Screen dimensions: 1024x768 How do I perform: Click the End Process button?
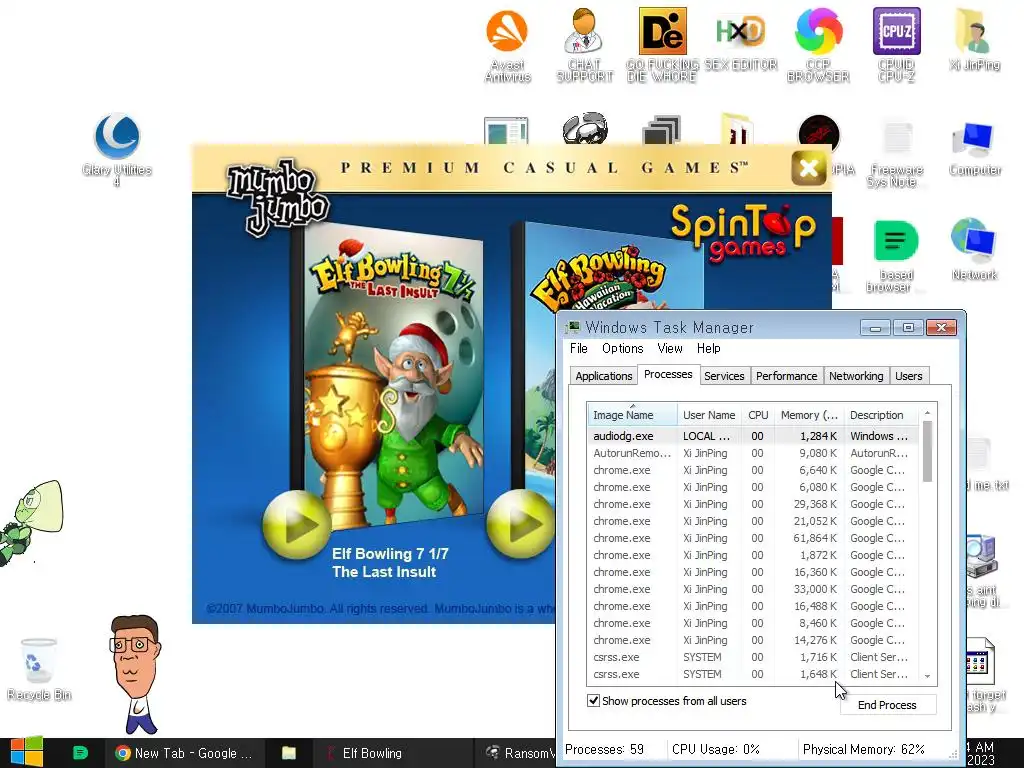point(887,705)
